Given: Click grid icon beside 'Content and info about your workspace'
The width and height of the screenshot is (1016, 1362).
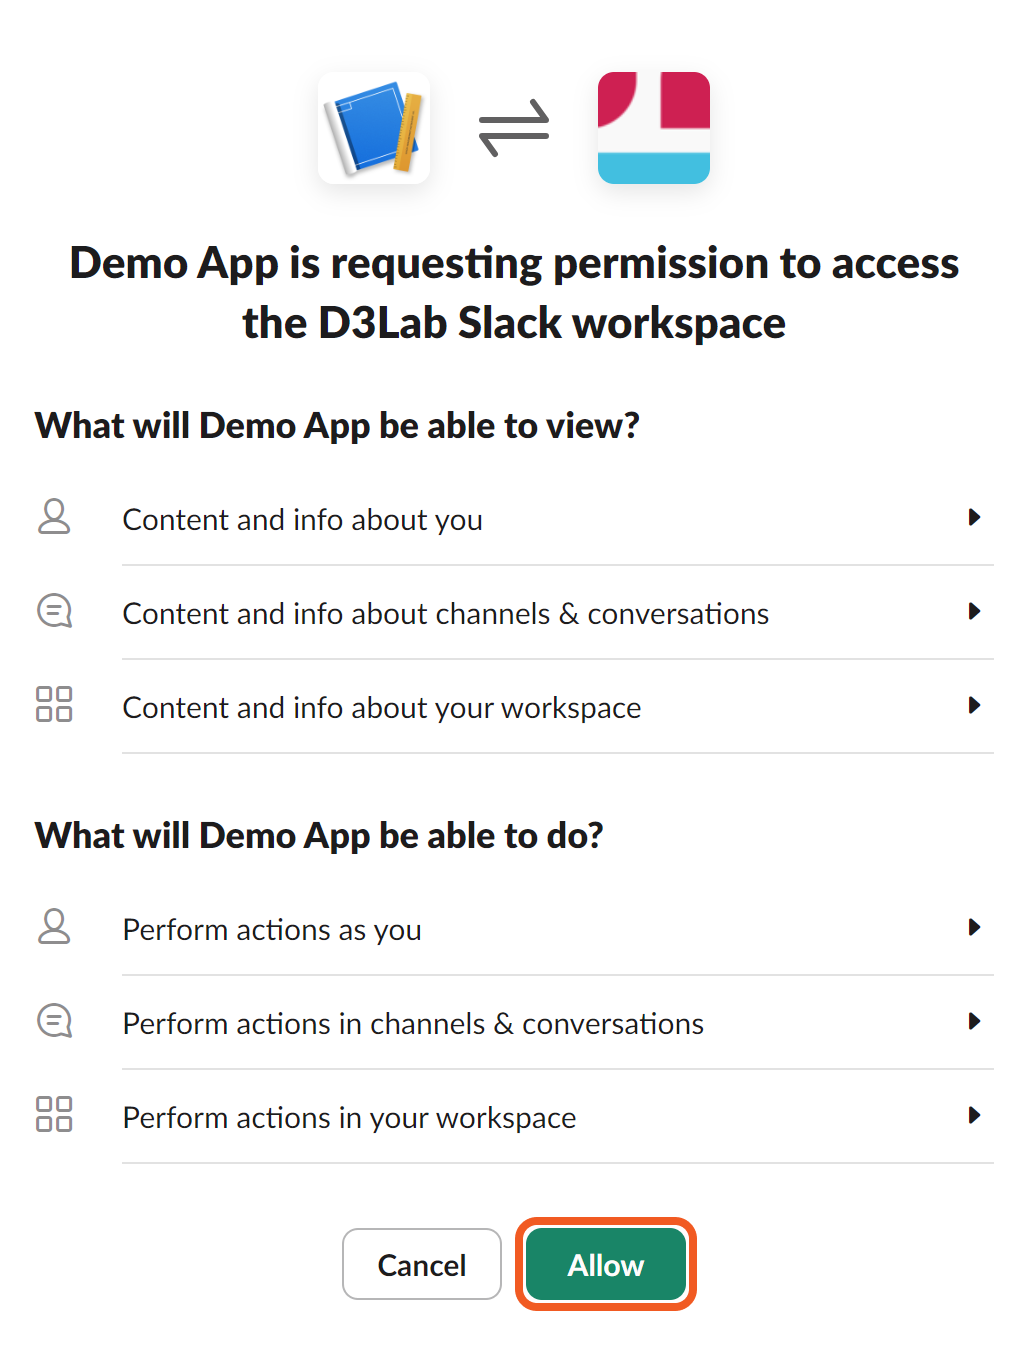Looking at the screenshot, I should tap(54, 704).
